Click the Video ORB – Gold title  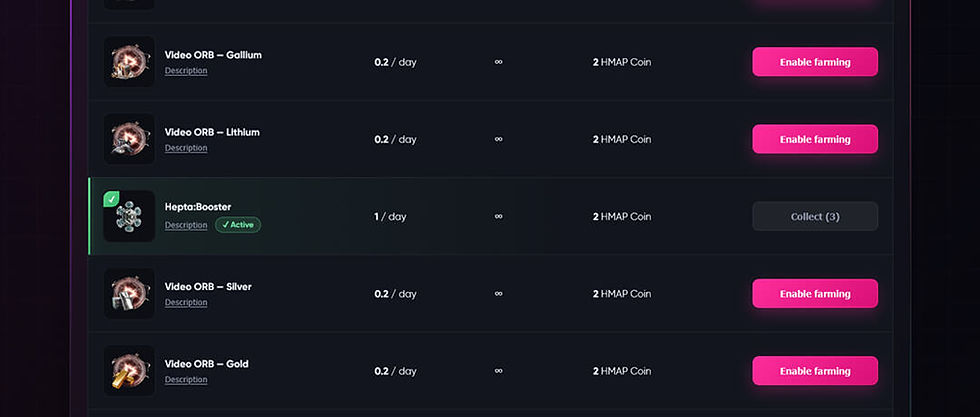(x=207, y=364)
